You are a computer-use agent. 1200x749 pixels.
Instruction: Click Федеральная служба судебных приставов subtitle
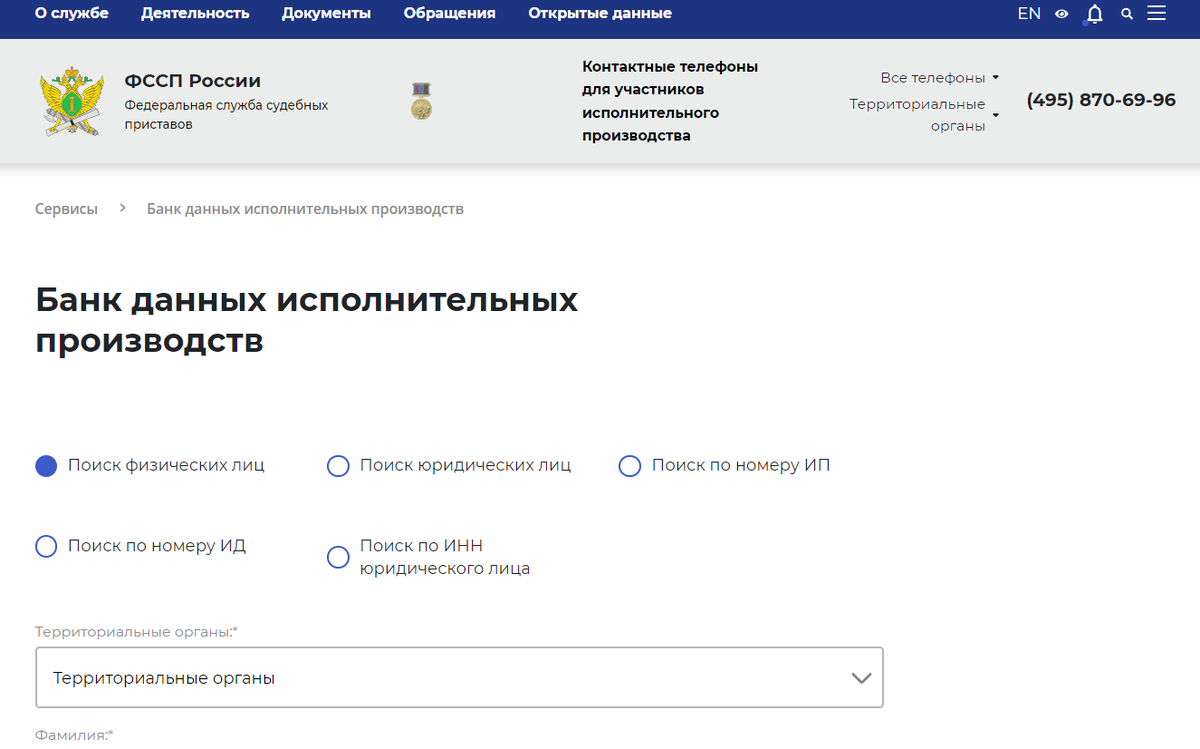[x=226, y=115]
